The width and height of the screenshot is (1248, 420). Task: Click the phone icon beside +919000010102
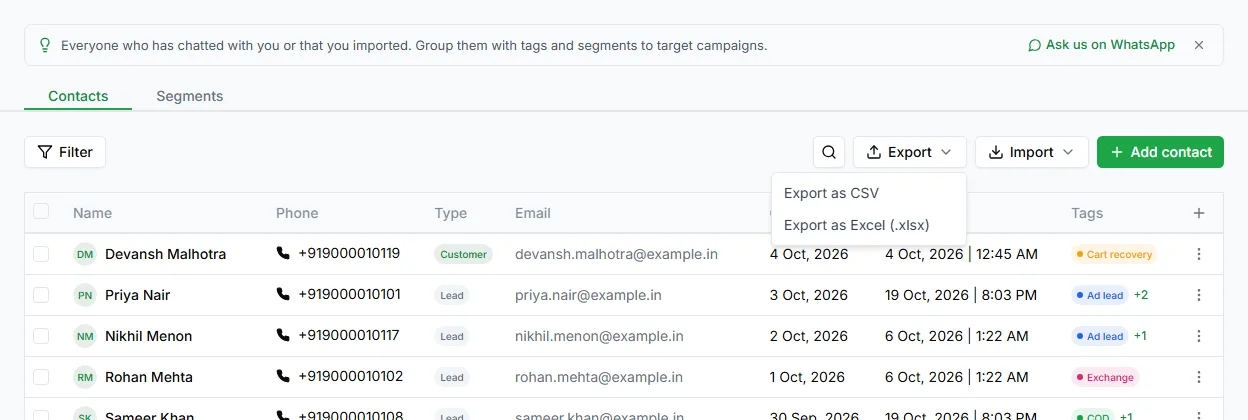click(x=283, y=376)
